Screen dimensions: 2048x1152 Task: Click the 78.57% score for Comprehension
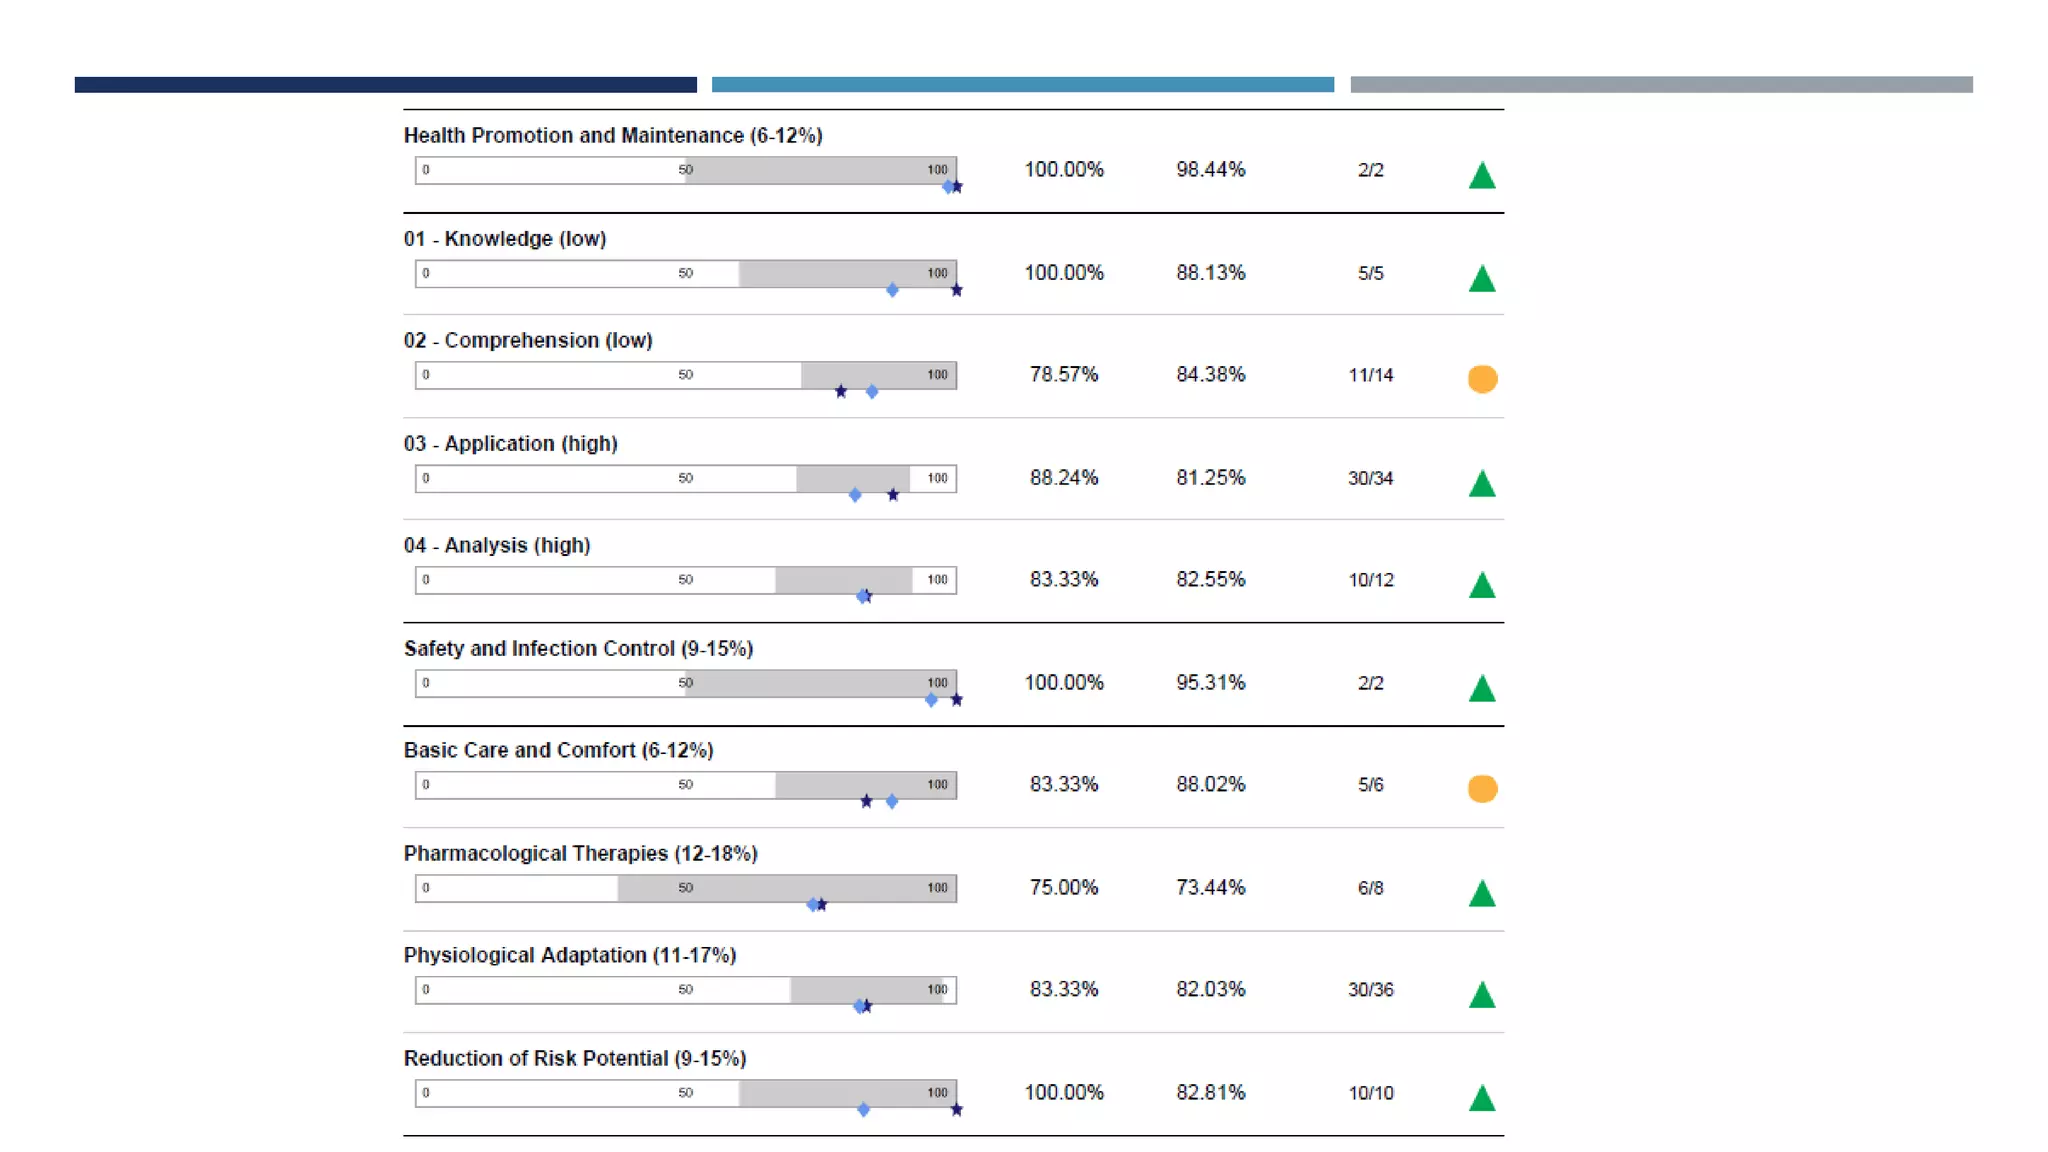(1064, 374)
